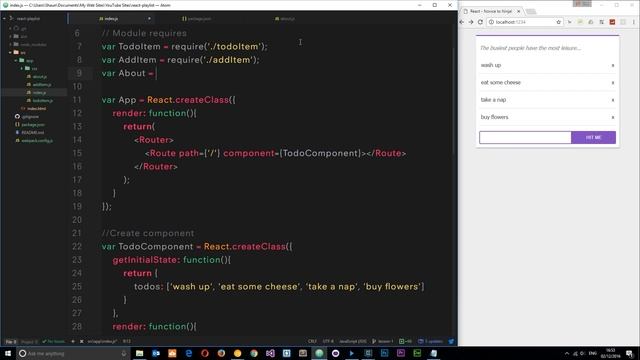The height and width of the screenshot is (360, 640).
Task: Collapse the app folder
Action: pos(16,60)
